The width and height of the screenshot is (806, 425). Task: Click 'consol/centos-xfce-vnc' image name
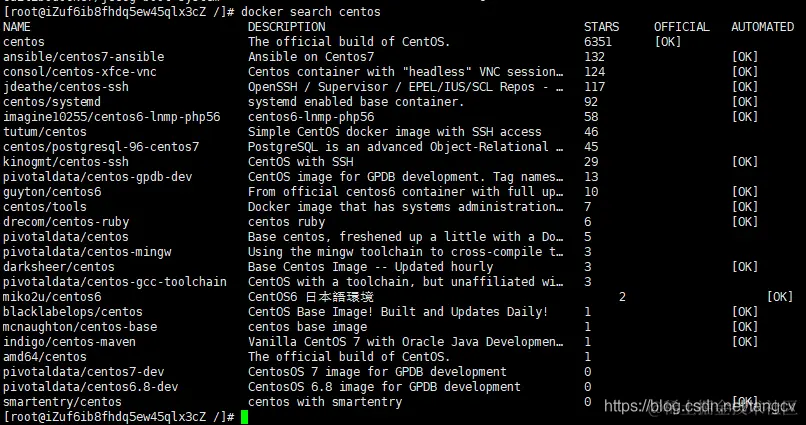pyautogui.click(x=80, y=71)
